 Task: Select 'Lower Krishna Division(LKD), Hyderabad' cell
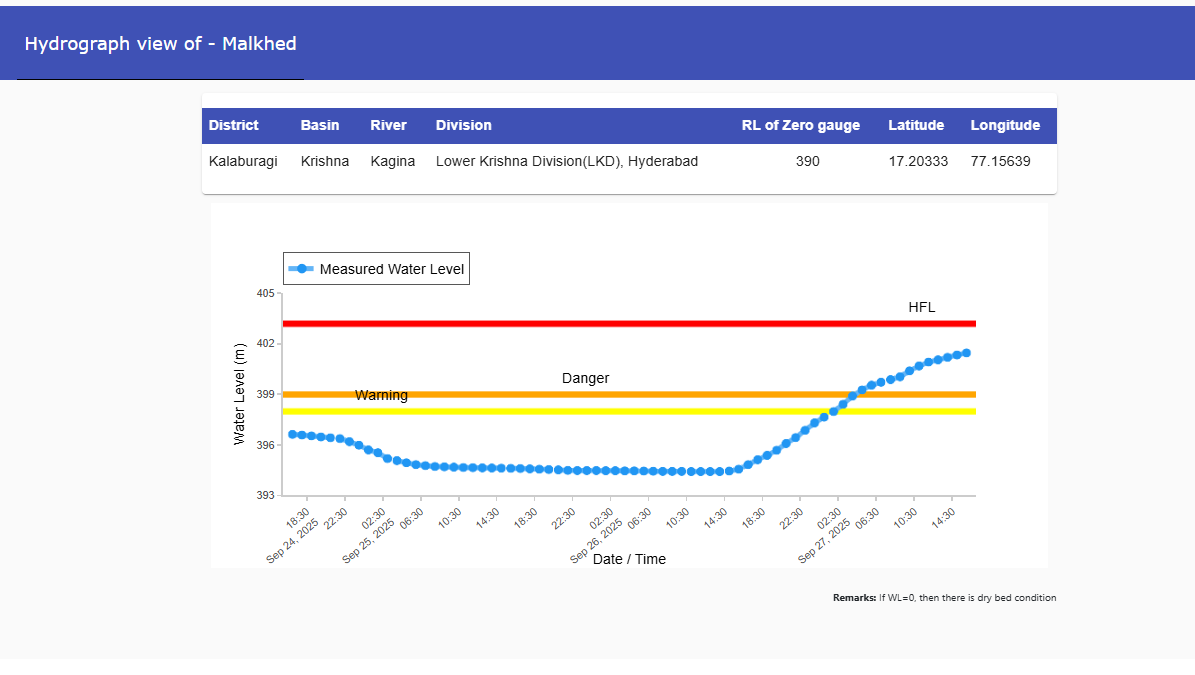[567, 162]
